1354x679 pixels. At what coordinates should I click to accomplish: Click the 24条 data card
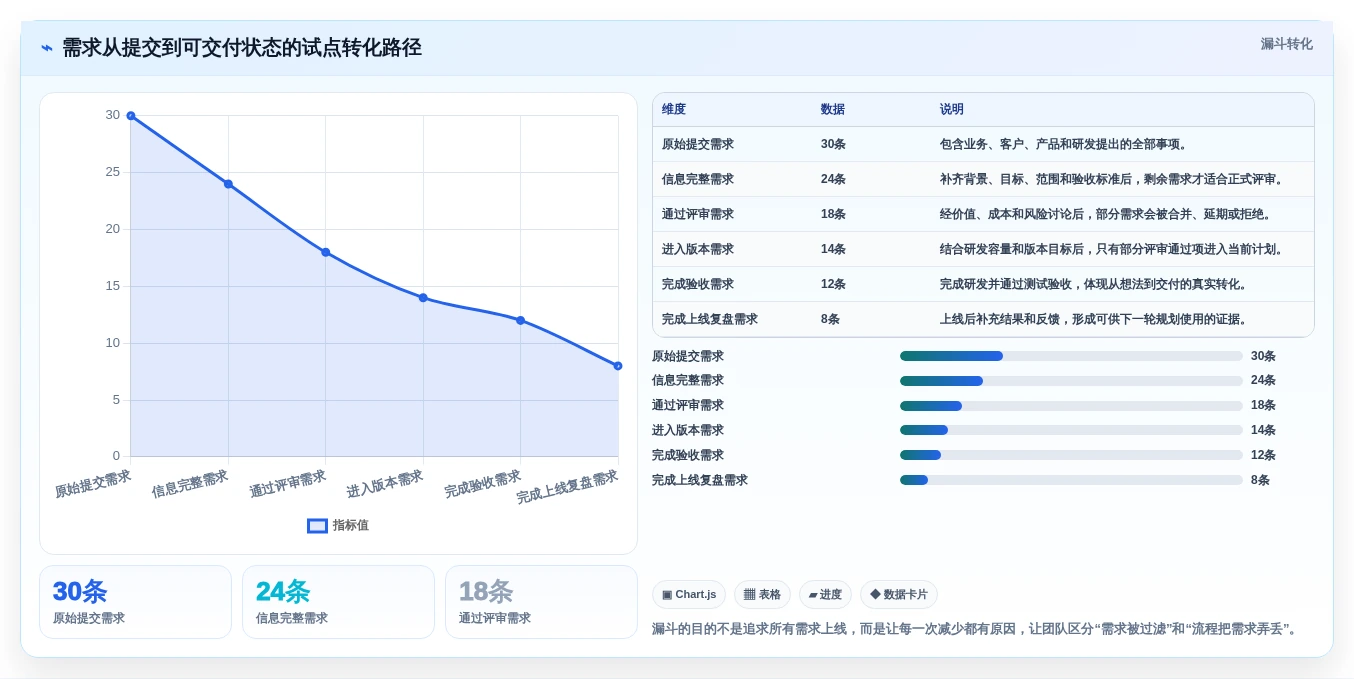click(x=338, y=602)
